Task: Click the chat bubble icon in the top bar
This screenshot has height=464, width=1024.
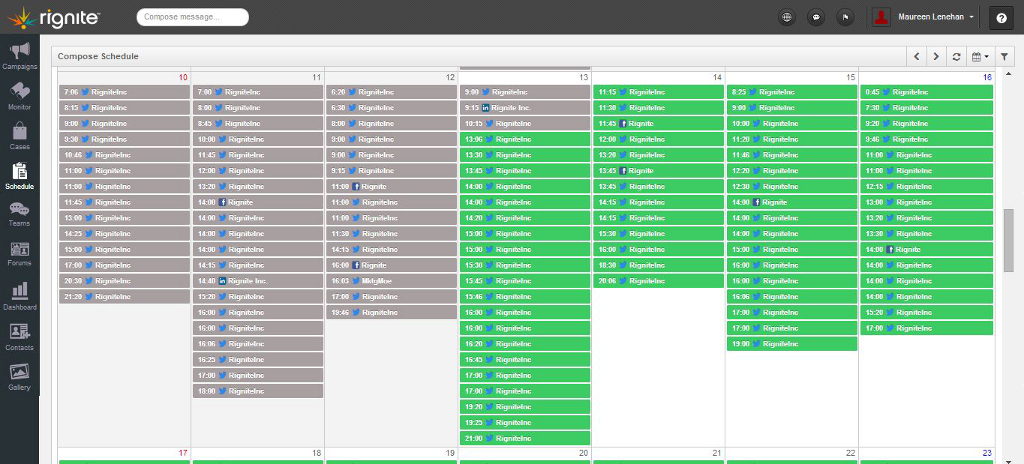Action: coord(816,18)
